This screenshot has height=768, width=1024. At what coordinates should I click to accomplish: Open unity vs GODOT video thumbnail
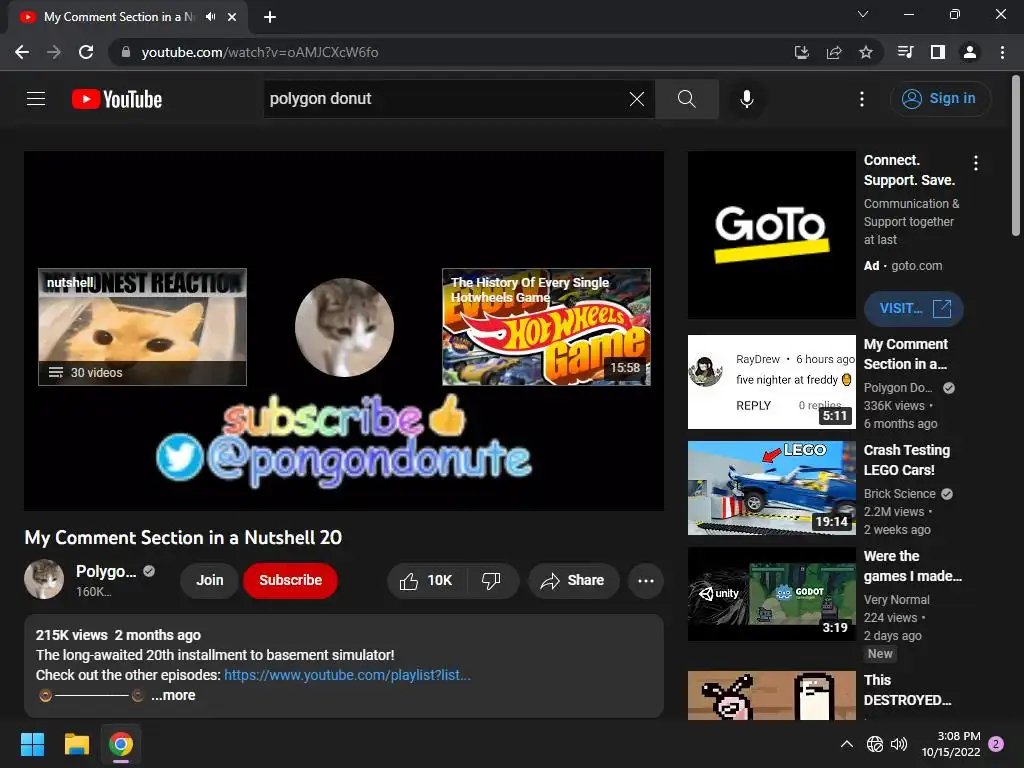[771, 594]
